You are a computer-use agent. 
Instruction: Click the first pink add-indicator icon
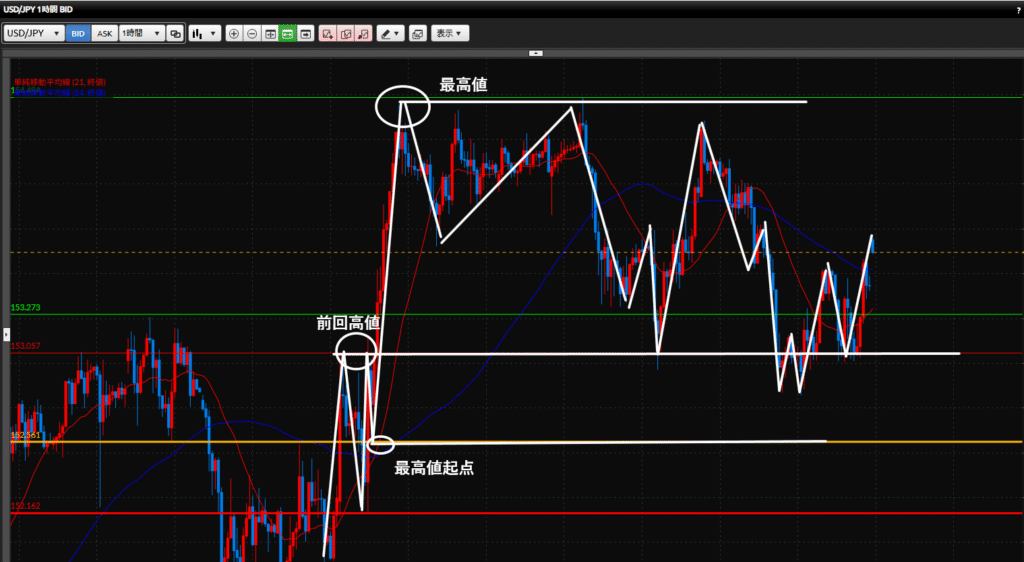[328, 33]
